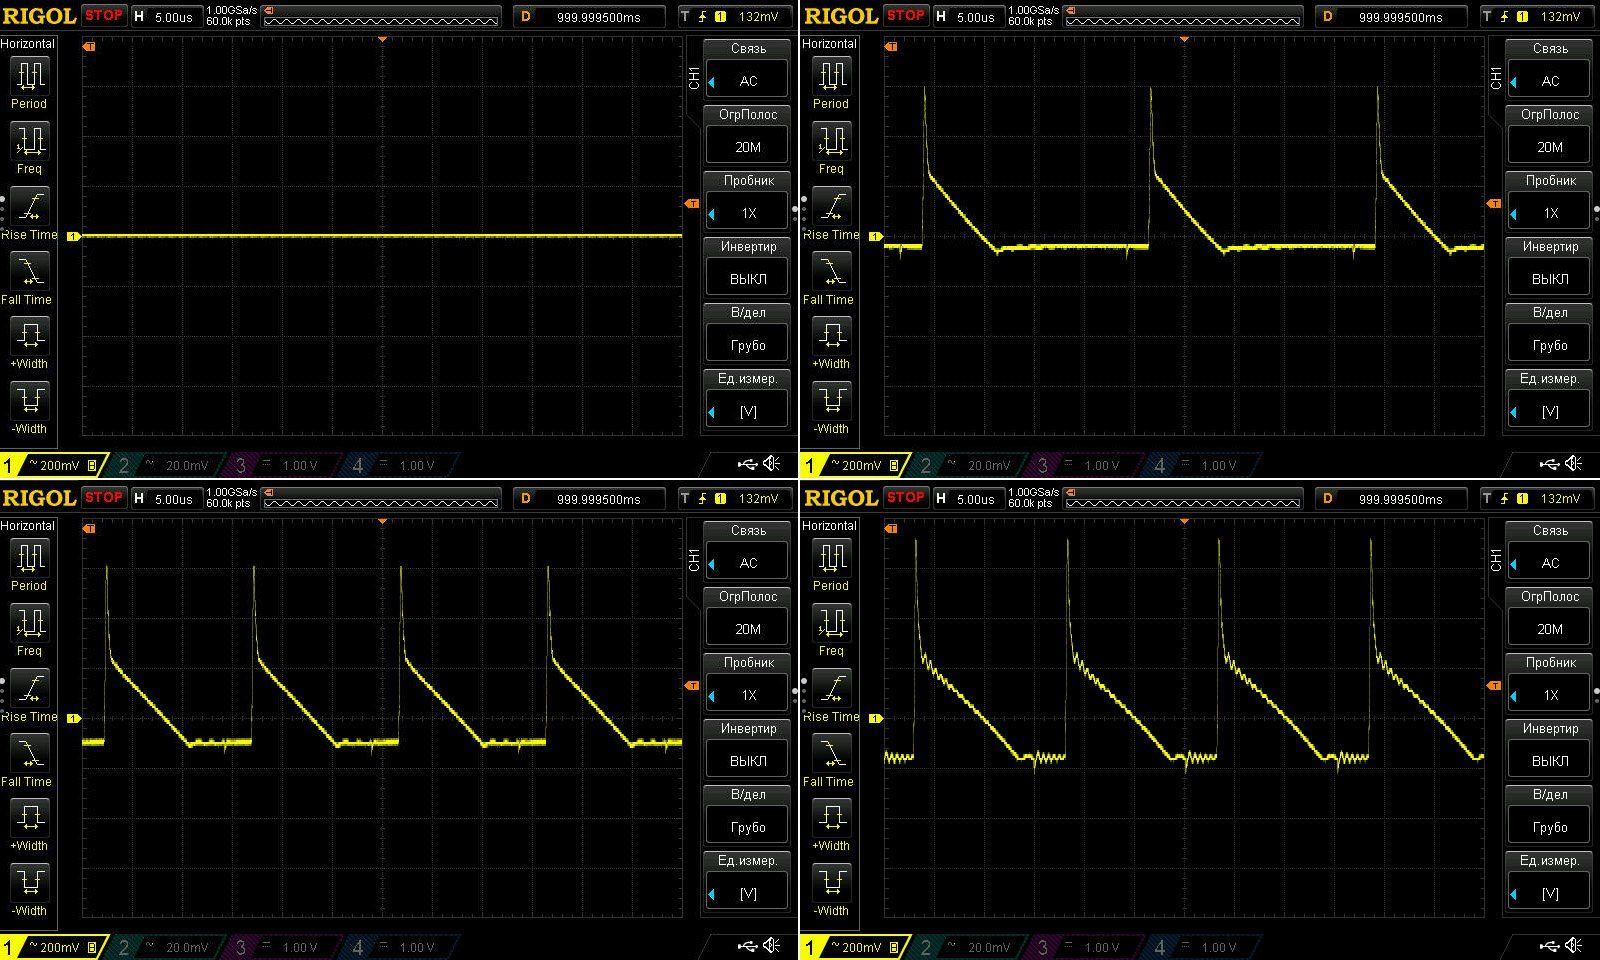Click the D 999.999500ms delay field, bottom-left panel
Image resolution: width=1600 pixels, height=960 pixels.
coord(589,499)
